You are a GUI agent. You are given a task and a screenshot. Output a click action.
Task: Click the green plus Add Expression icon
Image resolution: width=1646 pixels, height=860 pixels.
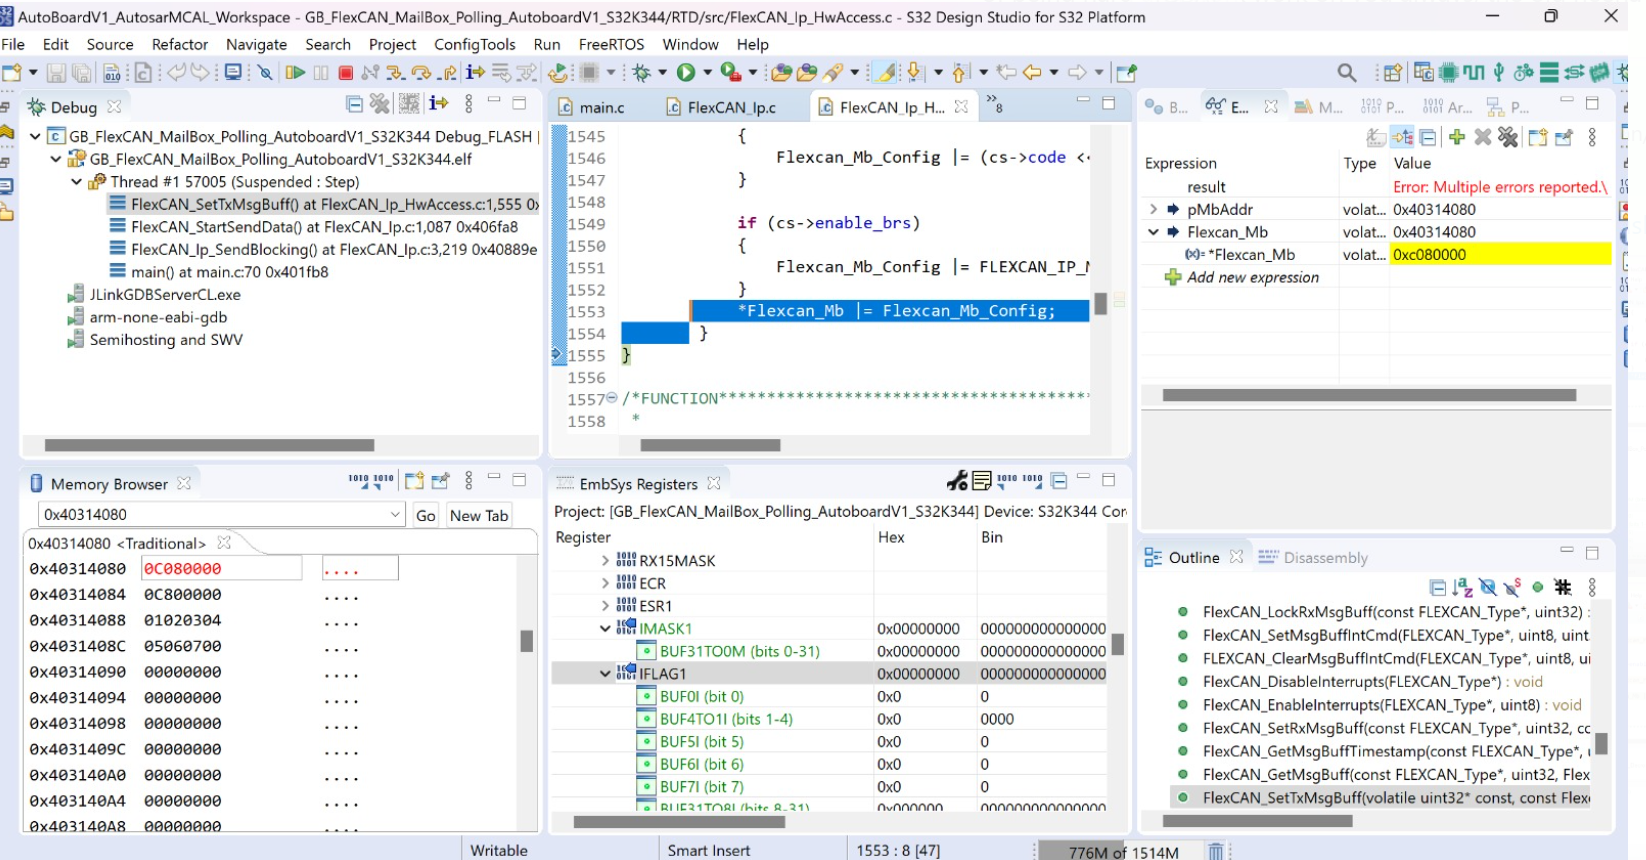pos(1456,137)
